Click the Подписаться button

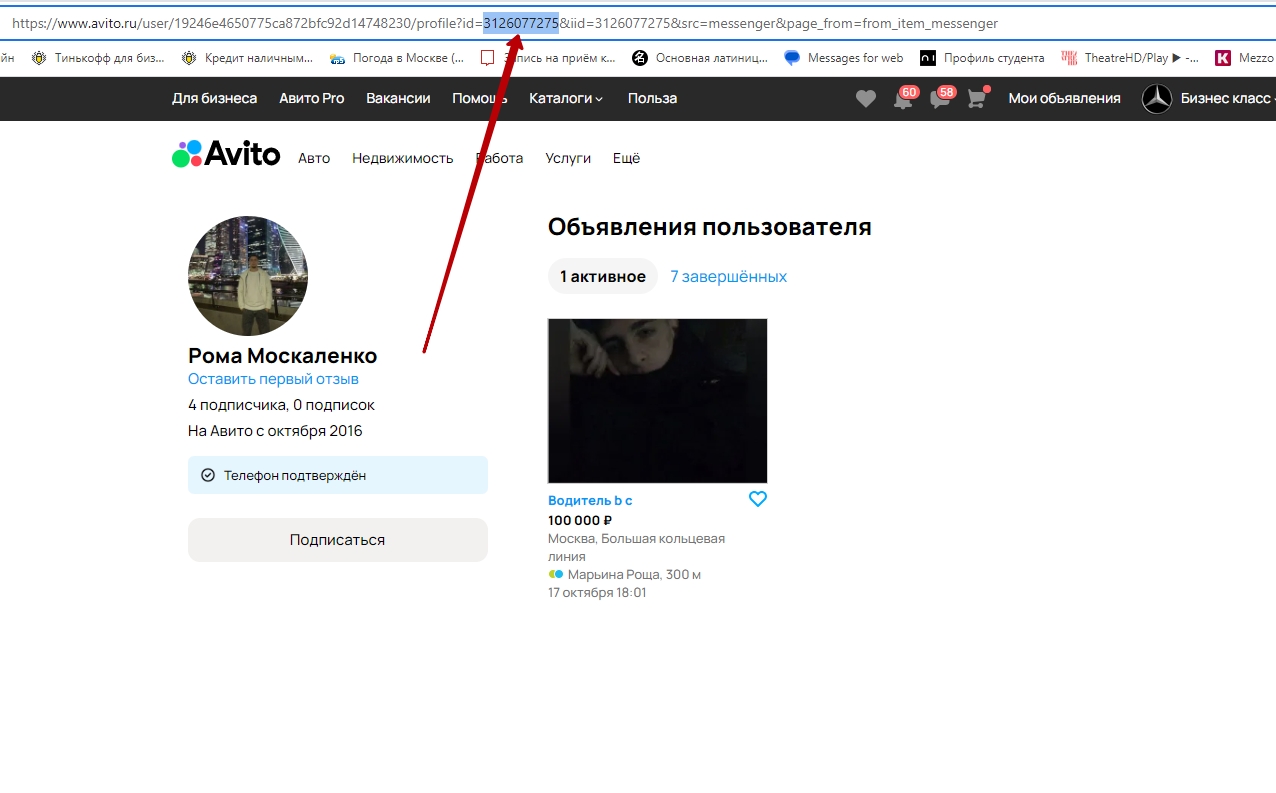(337, 540)
